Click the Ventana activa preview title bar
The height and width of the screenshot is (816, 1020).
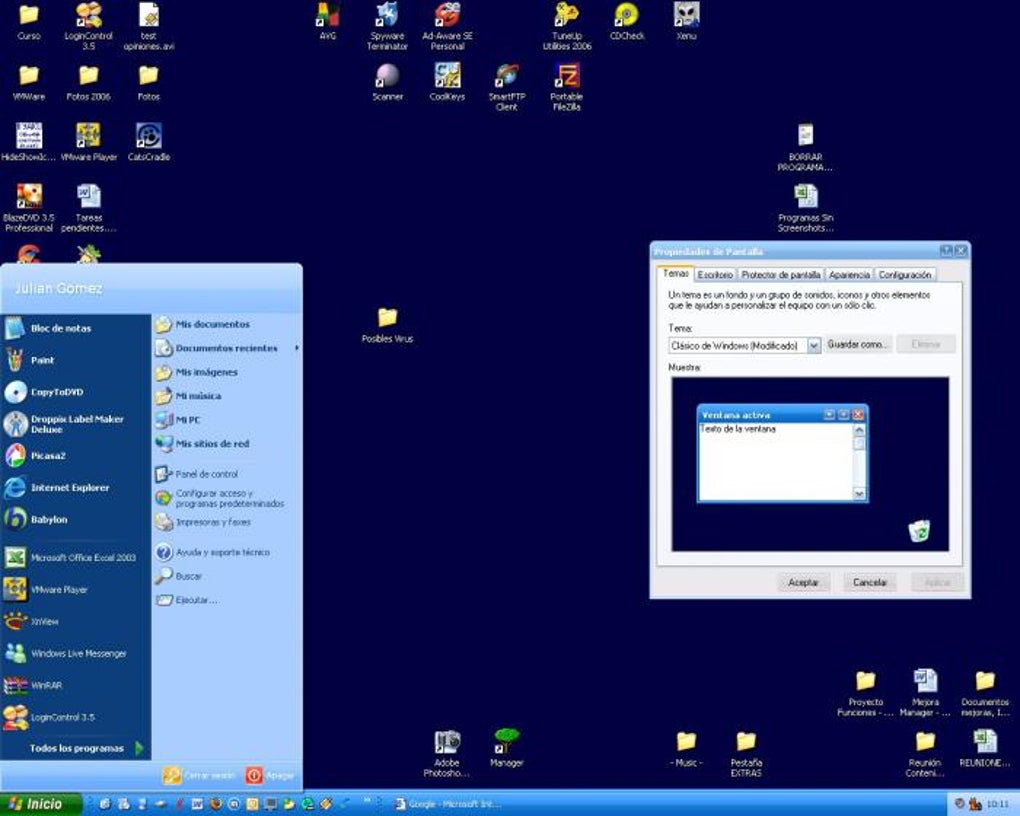click(782, 415)
